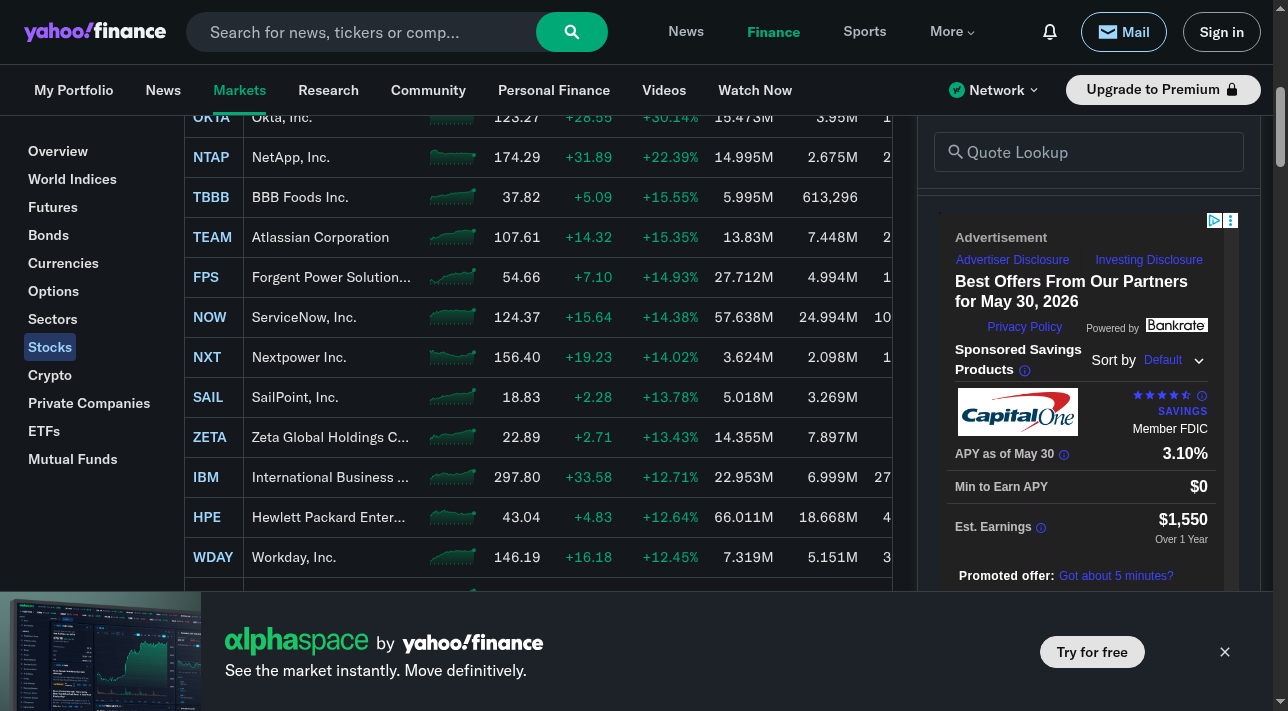The height and width of the screenshot is (711, 1288).
Task: Click the 37.82 price for TBBB
Action: (x=521, y=197)
